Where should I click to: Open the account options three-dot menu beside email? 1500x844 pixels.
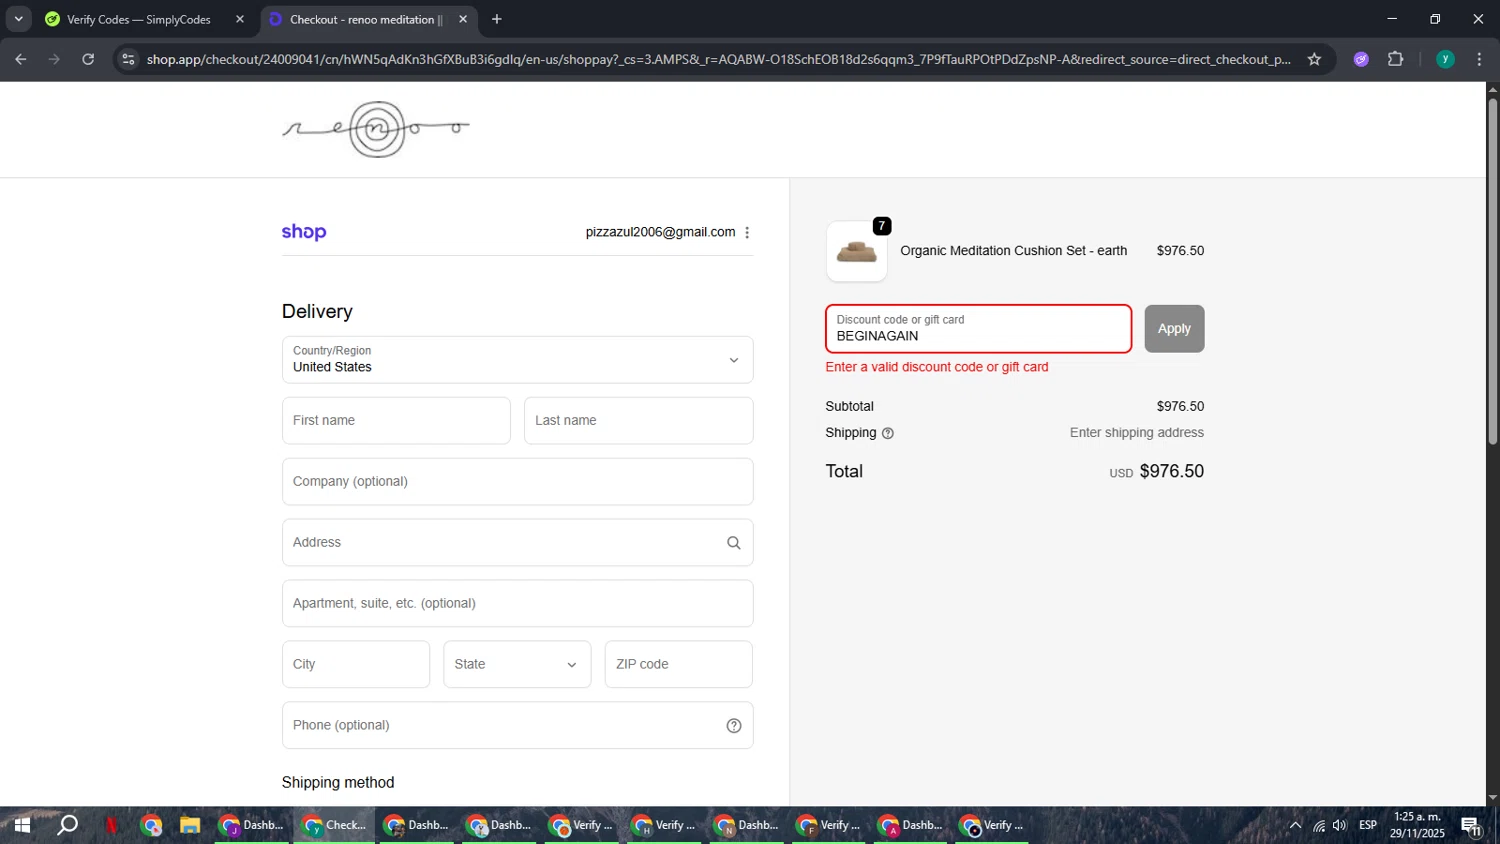click(x=747, y=232)
